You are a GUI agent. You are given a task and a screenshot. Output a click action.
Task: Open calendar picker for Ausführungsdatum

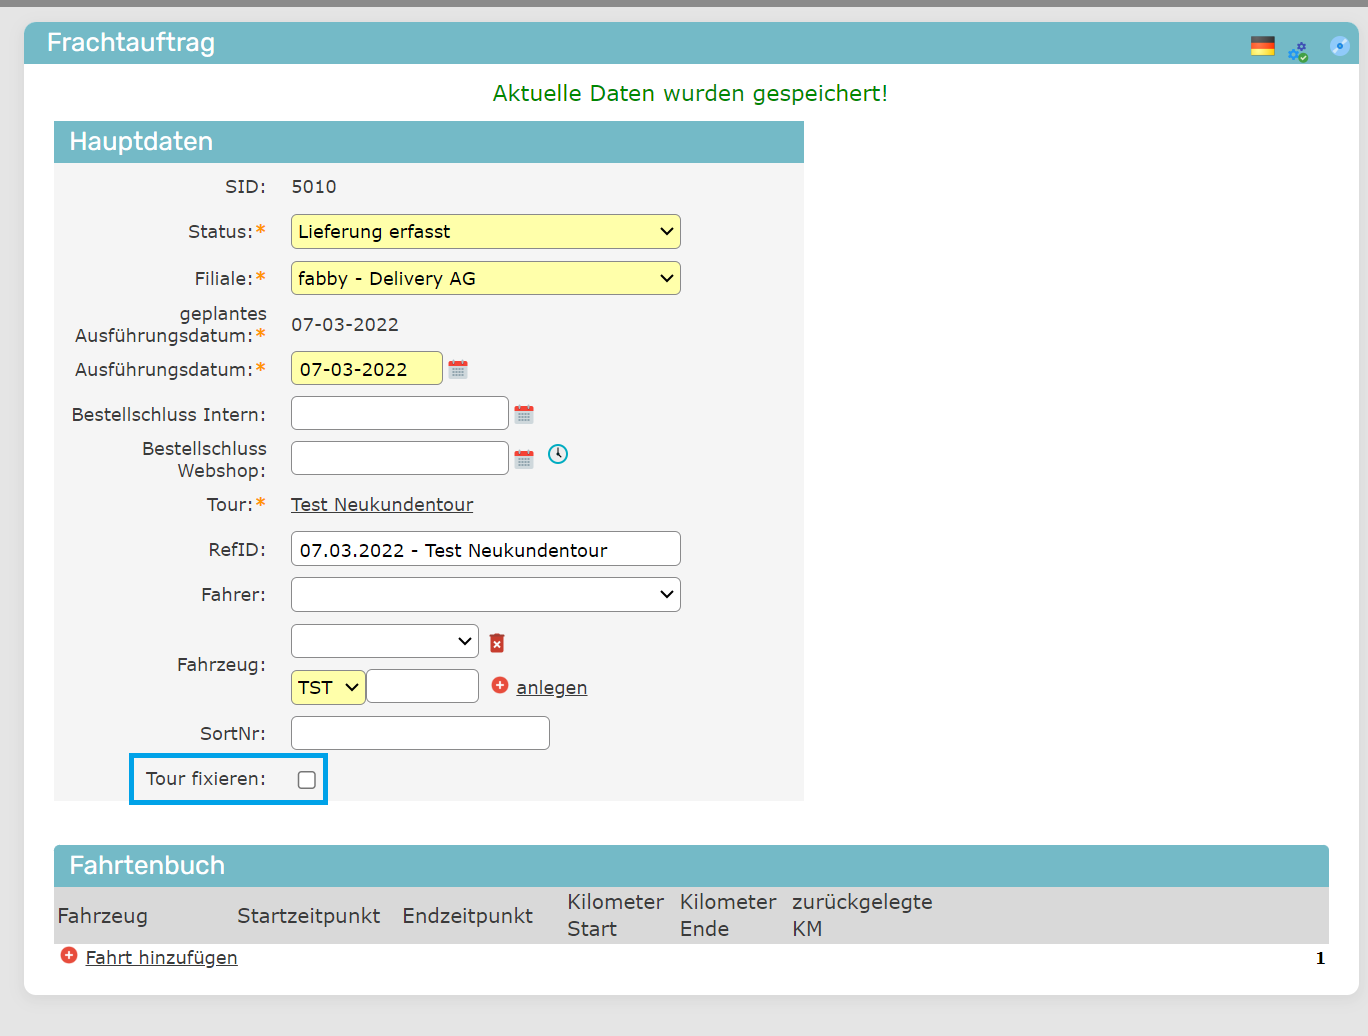tap(458, 369)
